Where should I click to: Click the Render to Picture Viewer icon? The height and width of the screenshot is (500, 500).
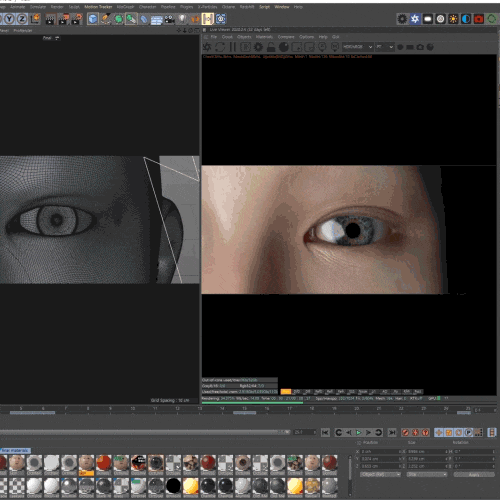point(64,19)
